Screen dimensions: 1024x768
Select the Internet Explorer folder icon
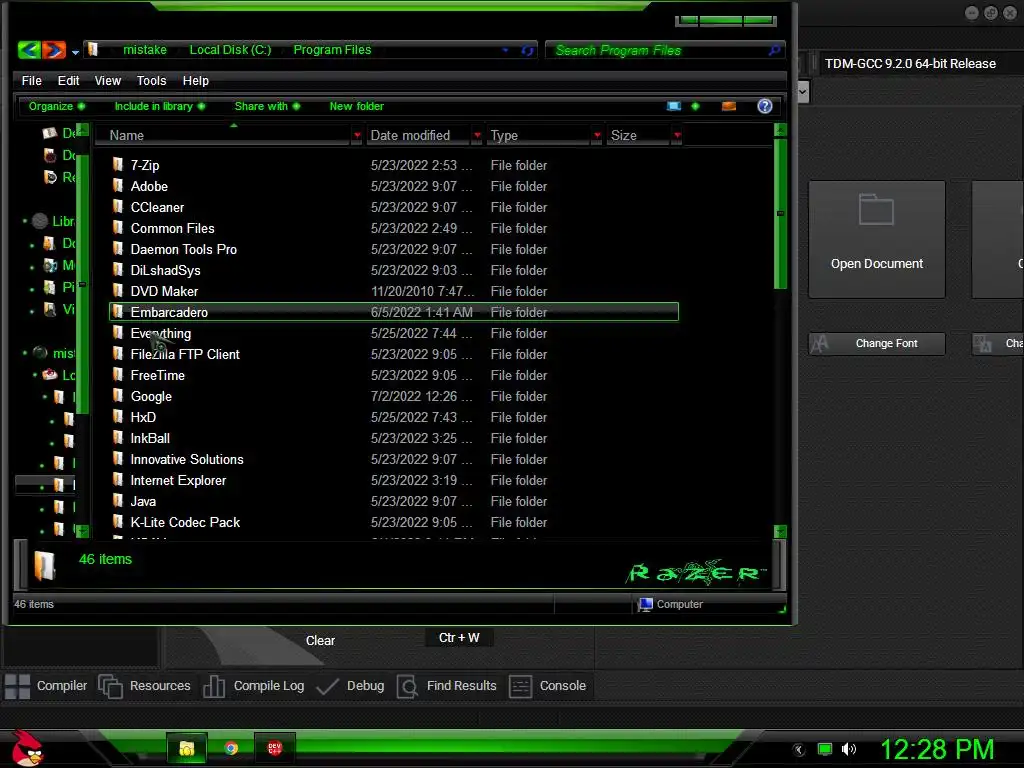(118, 480)
